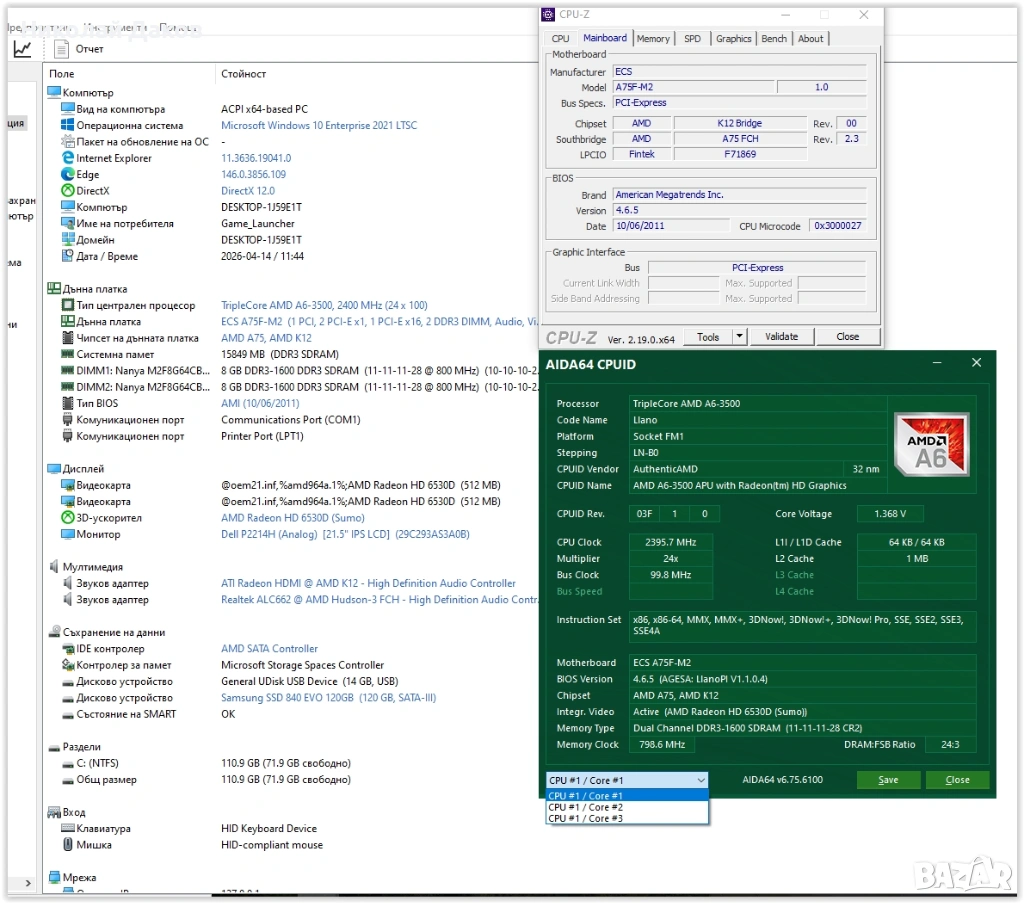Go to the Bench tab in CPU-Z
This screenshot has height=903, width=1024.
(x=774, y=39)
